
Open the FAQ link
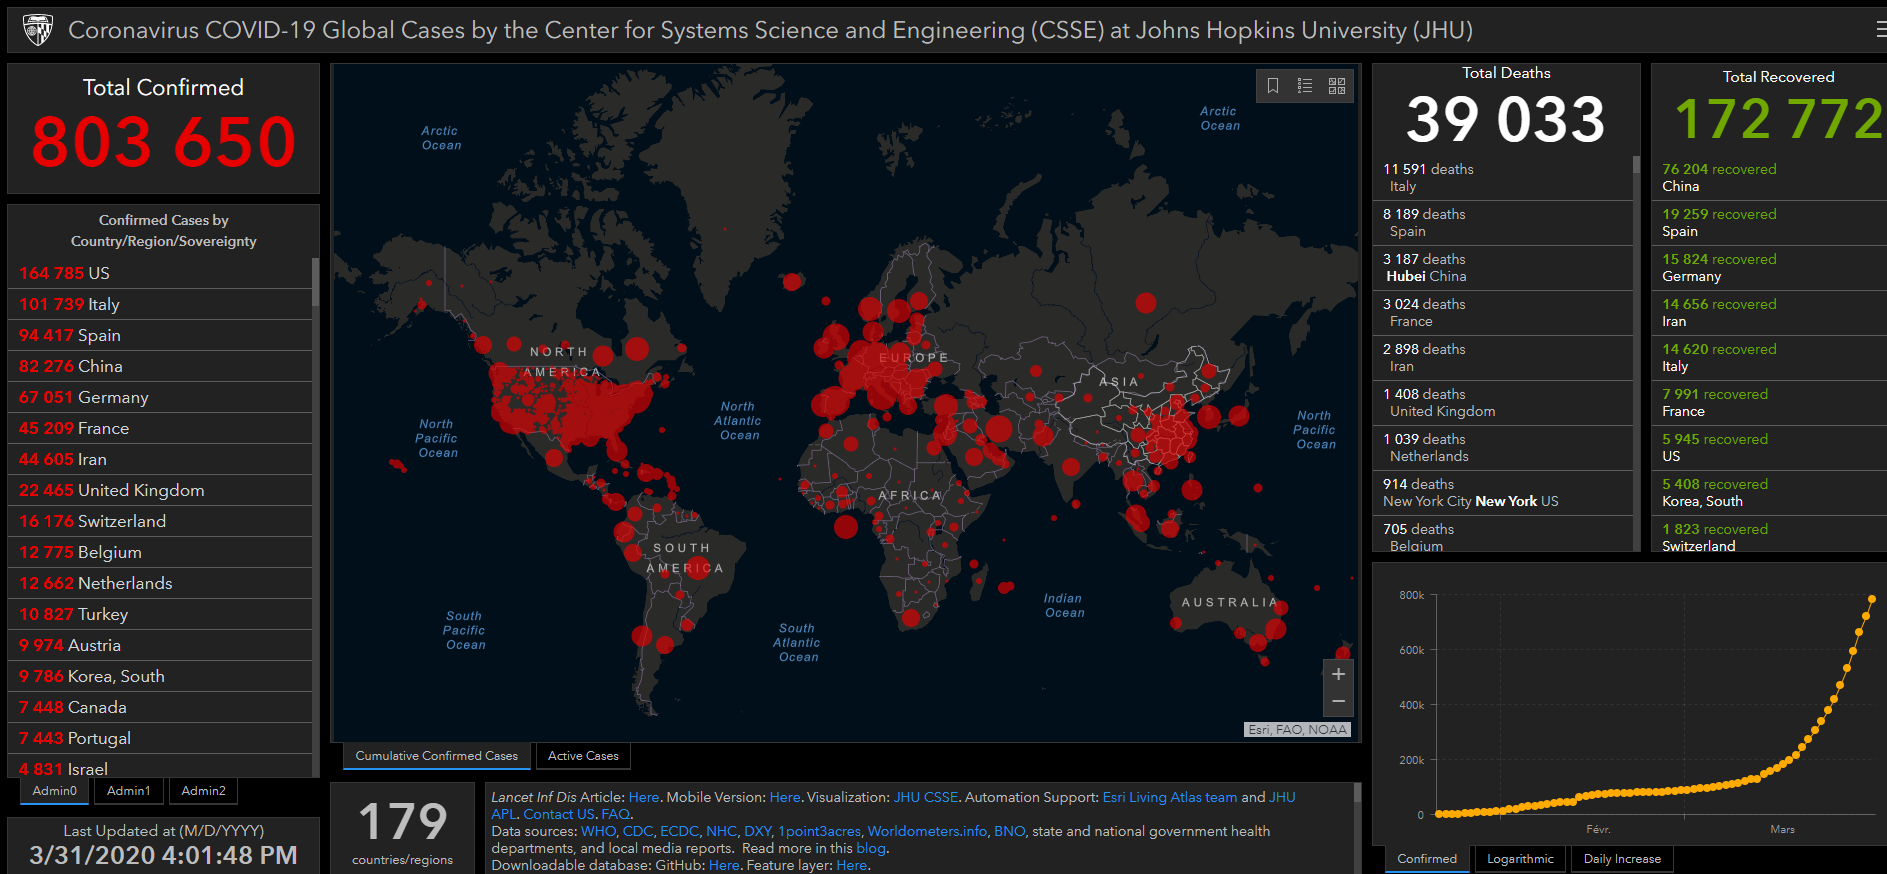tap(615, 814)
